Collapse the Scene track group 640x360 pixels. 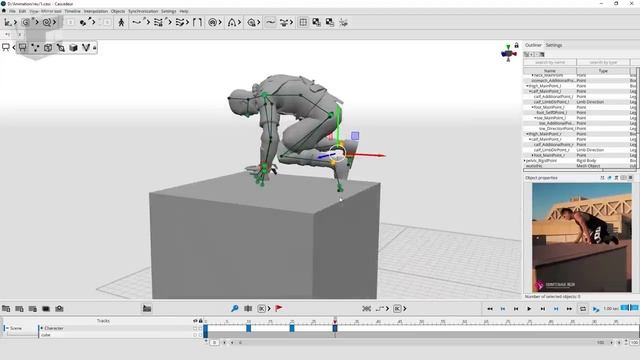click(x=7, y=328)
